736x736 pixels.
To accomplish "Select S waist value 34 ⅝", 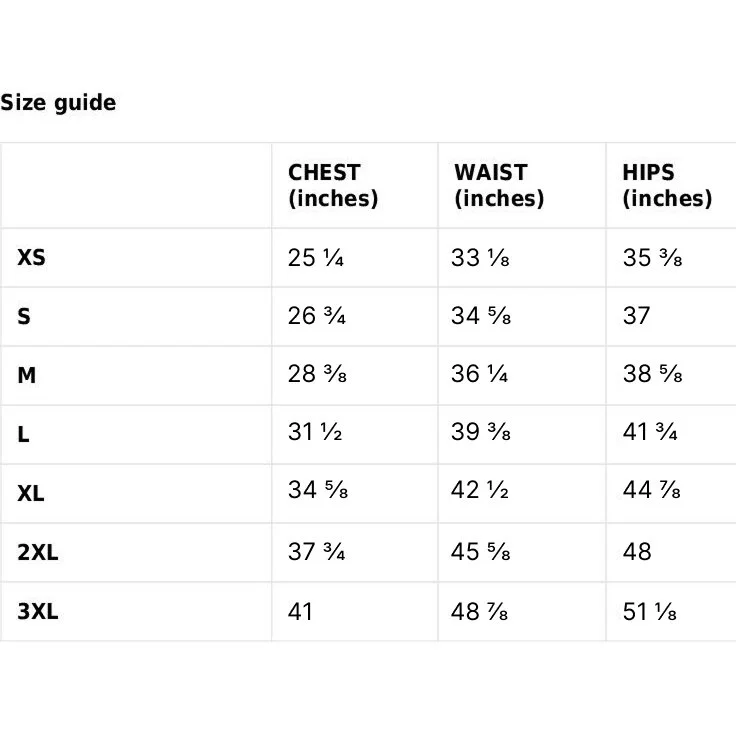I will (481, 315).
